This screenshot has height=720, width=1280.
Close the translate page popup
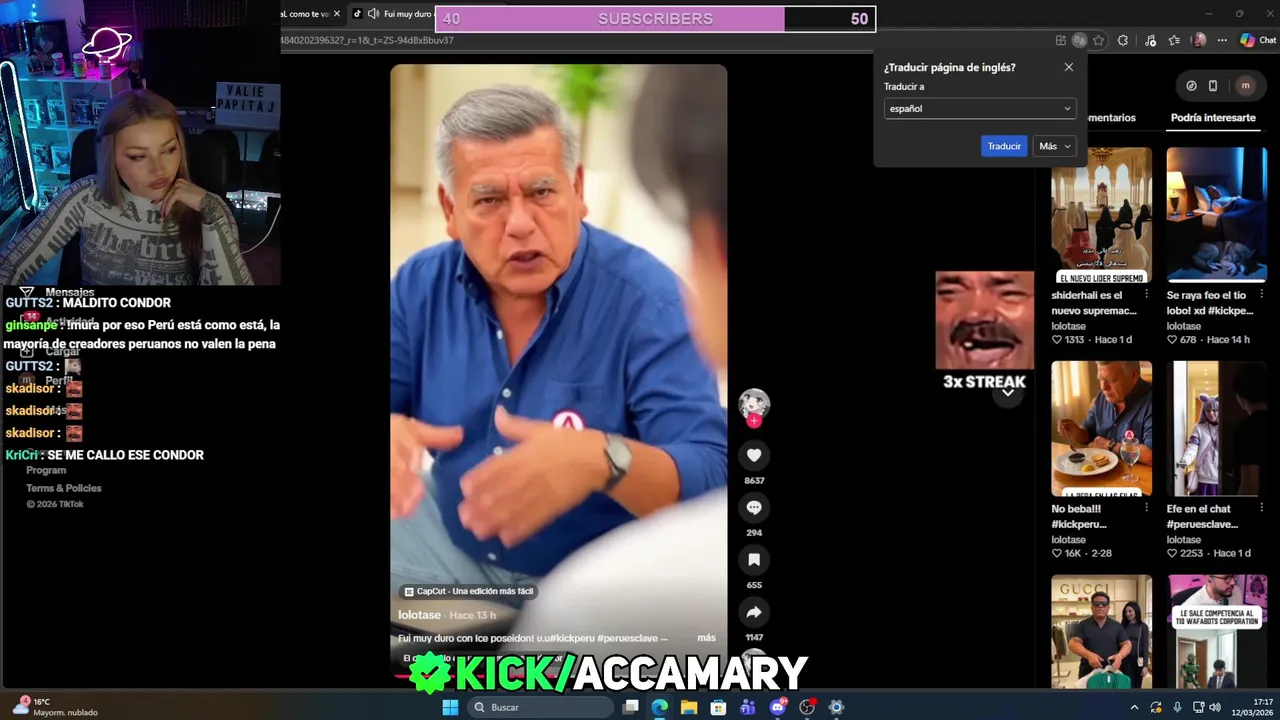pos(1068,67)
